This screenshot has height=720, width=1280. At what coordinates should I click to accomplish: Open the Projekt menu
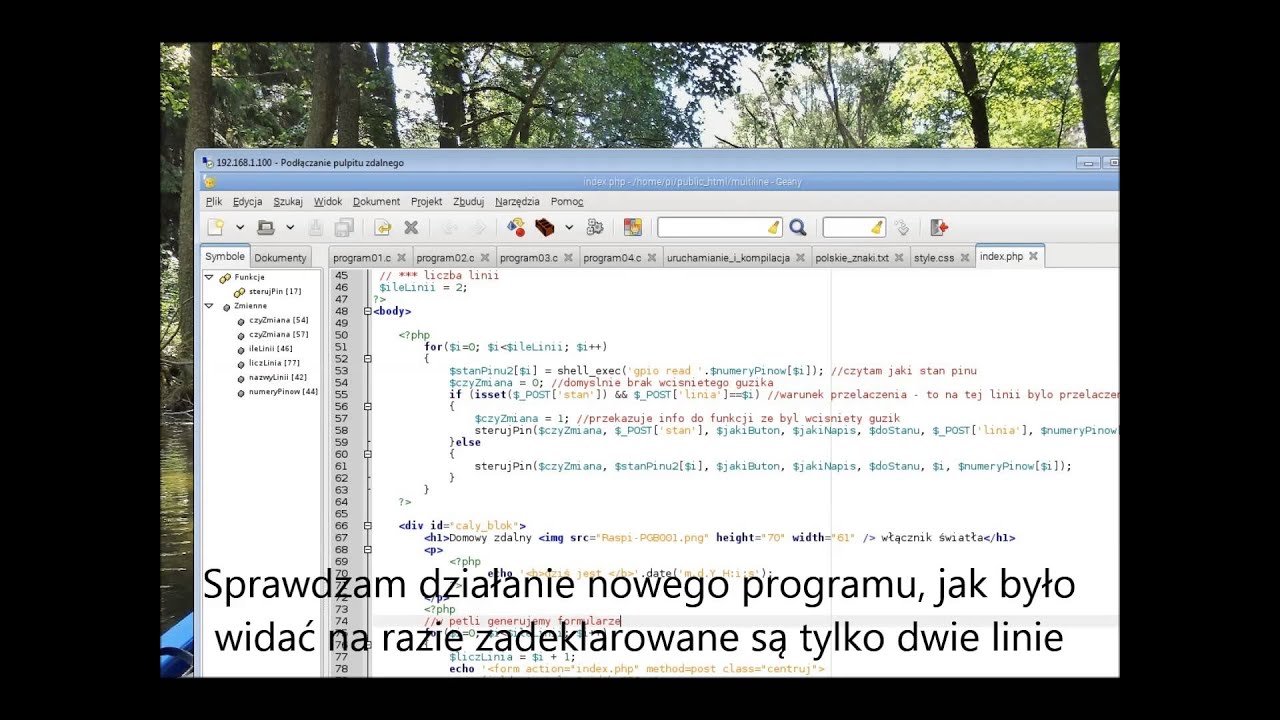[x=426, y=202]
